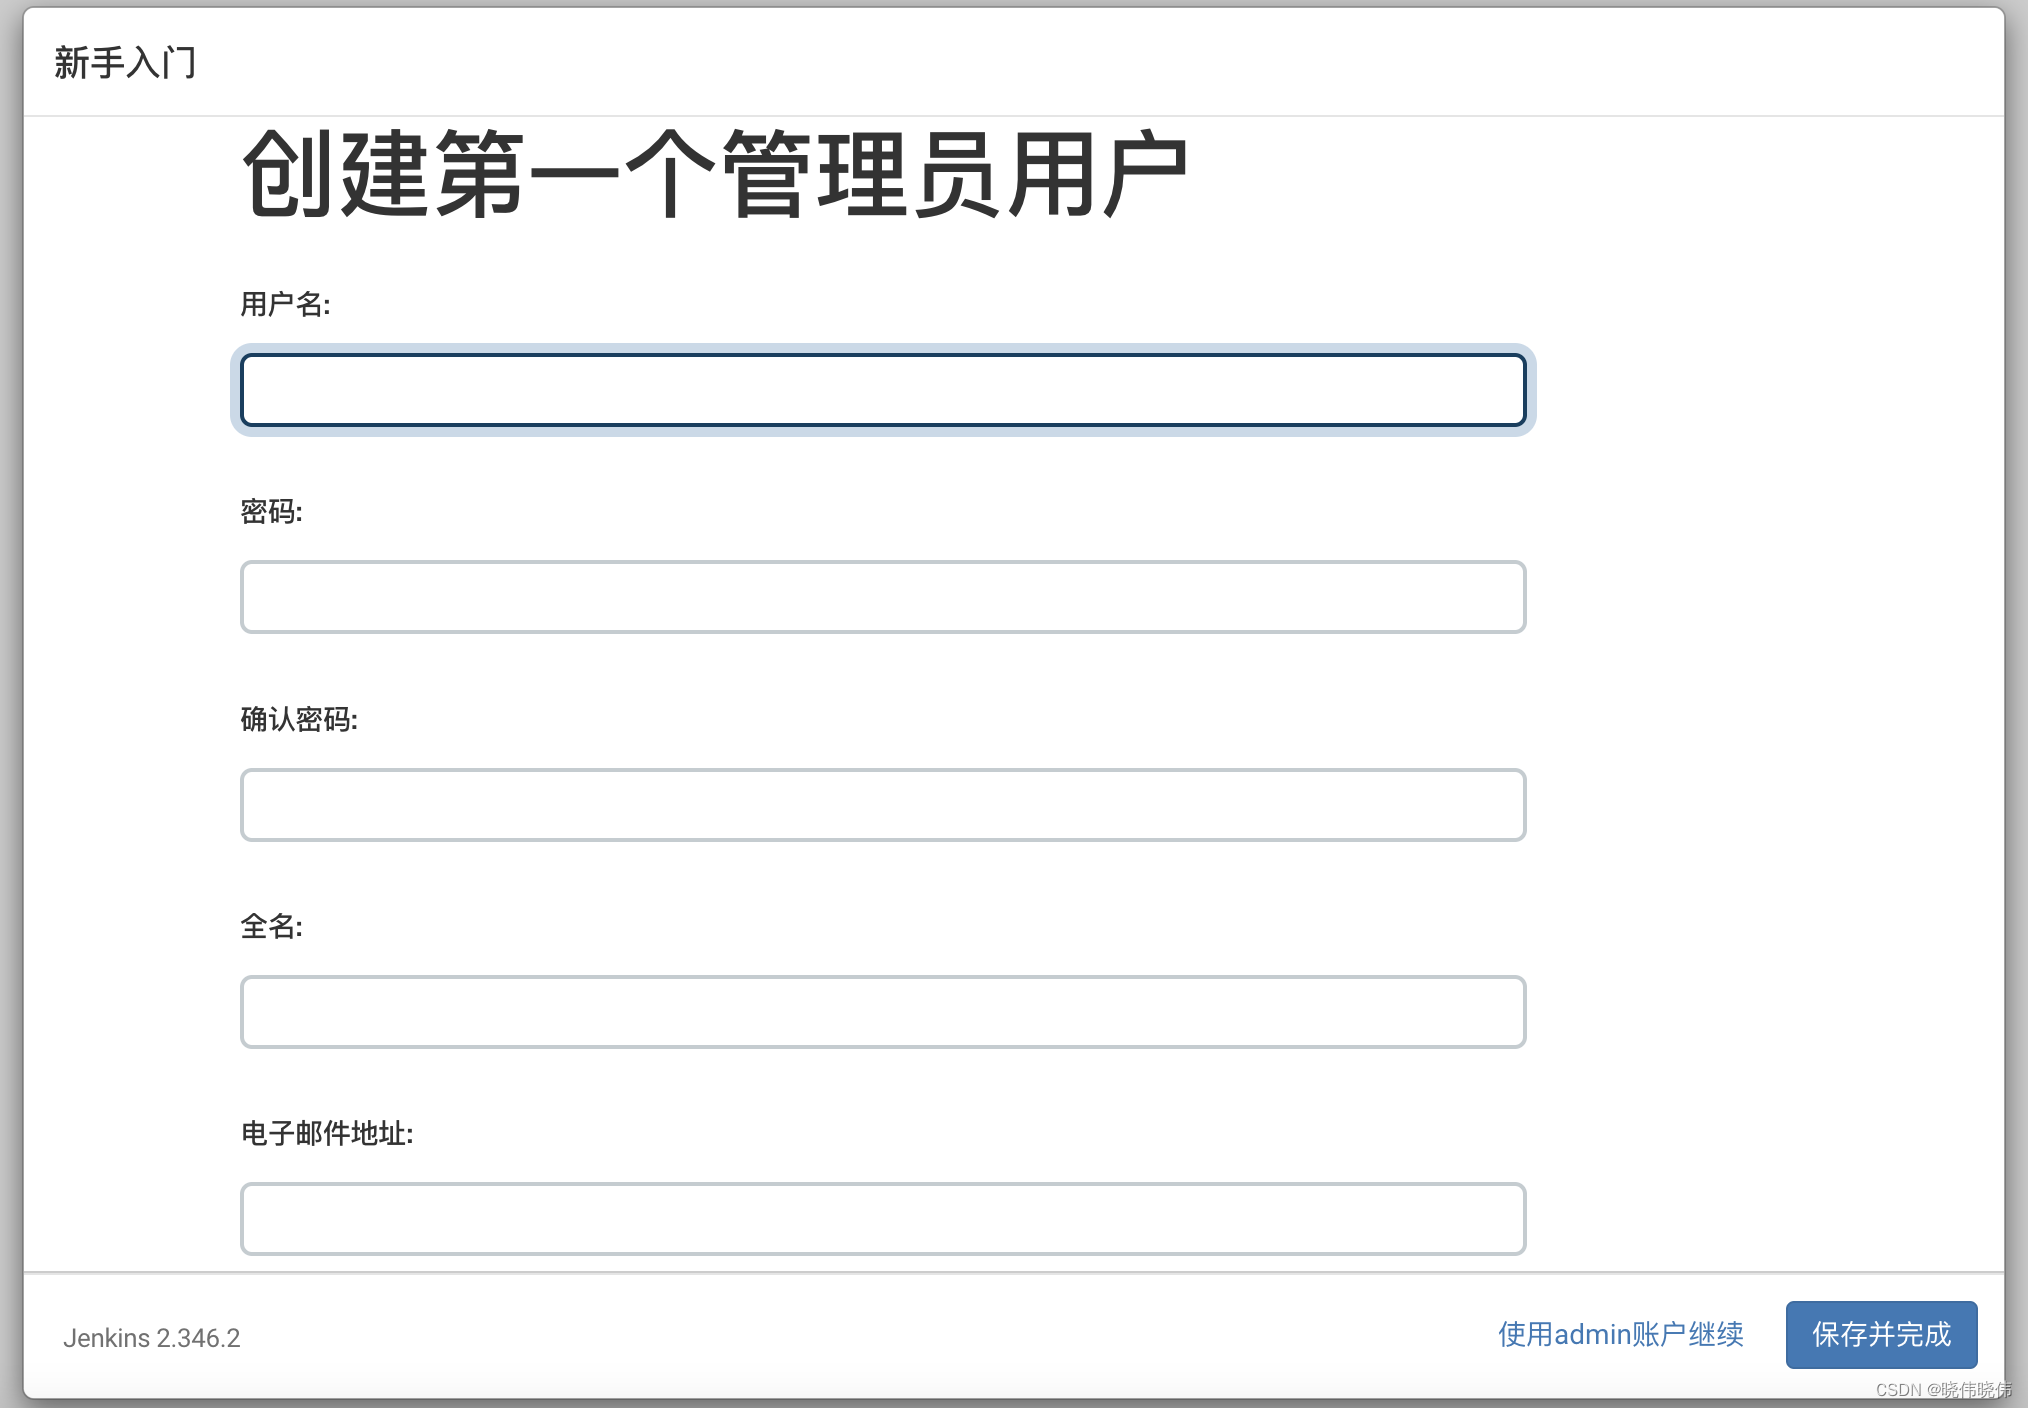Viewport: 2028px width, 1408px height.
Task: Click the 确认密码: label text
Action: [299, 719]
